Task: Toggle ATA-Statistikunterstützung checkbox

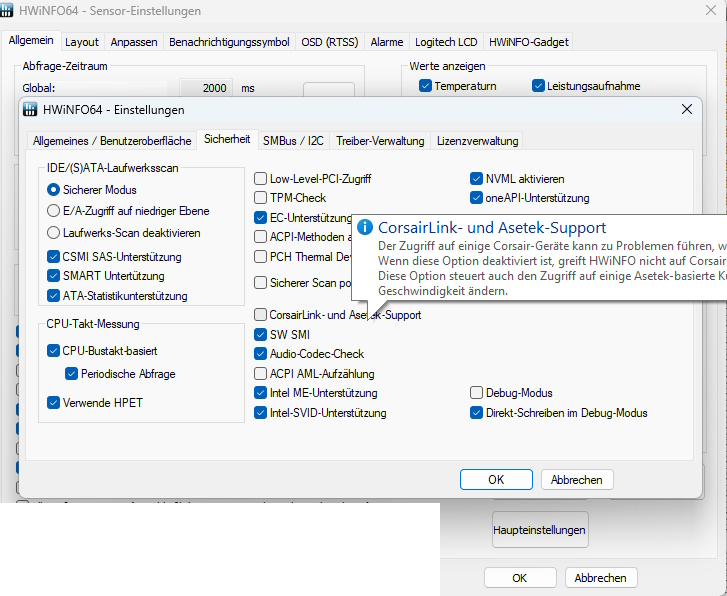Action: 53,296
